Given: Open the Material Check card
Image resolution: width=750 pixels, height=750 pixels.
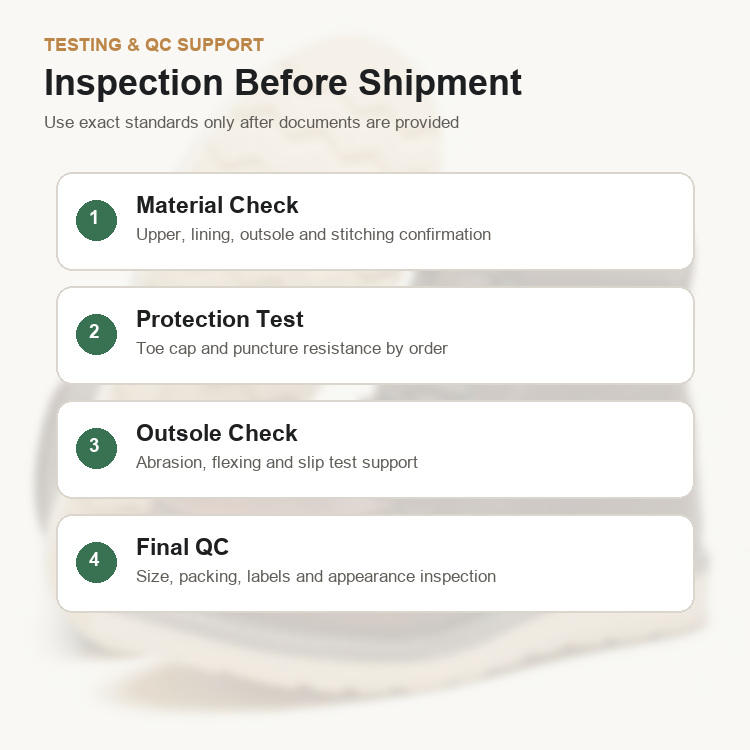Looking at the screenshot, I should coord(375,221).
